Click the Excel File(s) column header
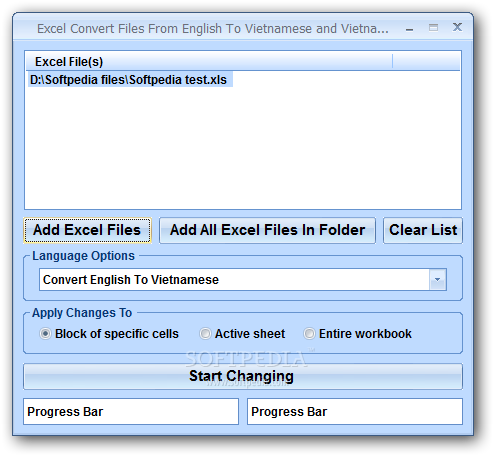Viewport: 494px width, 456px height. (209, 62)
